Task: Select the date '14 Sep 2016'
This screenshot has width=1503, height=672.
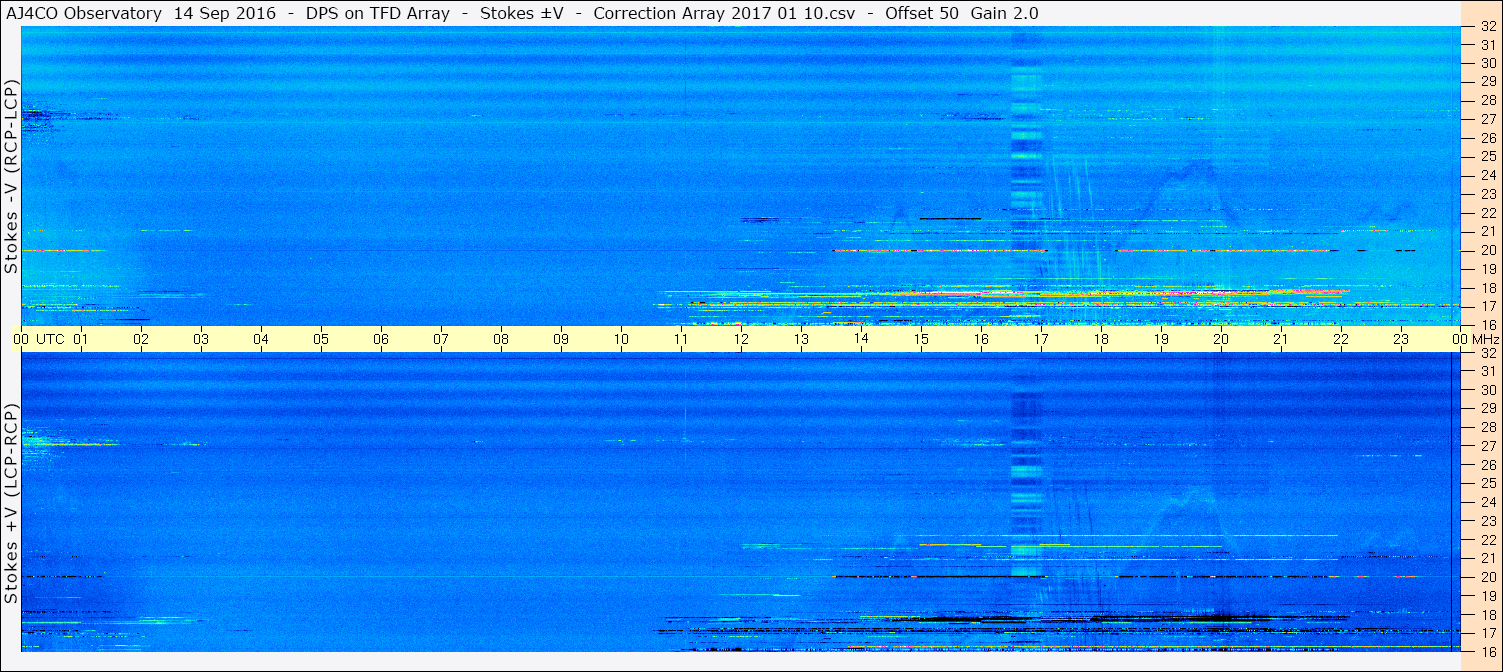Action: pos(224,13)
